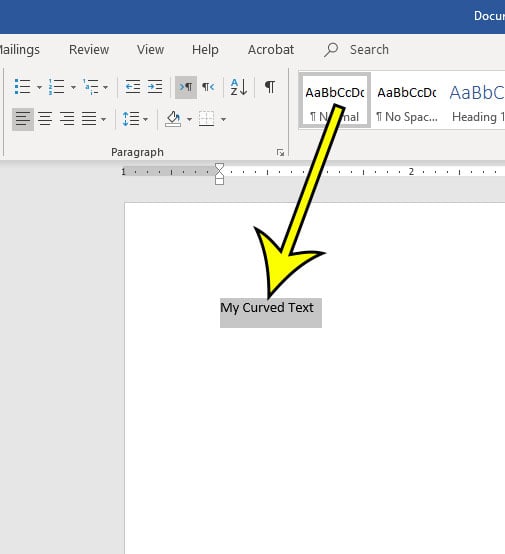Screen dimensions: 505x554
Task: Click the Sort A-Z icon
Action: (239, 87)
